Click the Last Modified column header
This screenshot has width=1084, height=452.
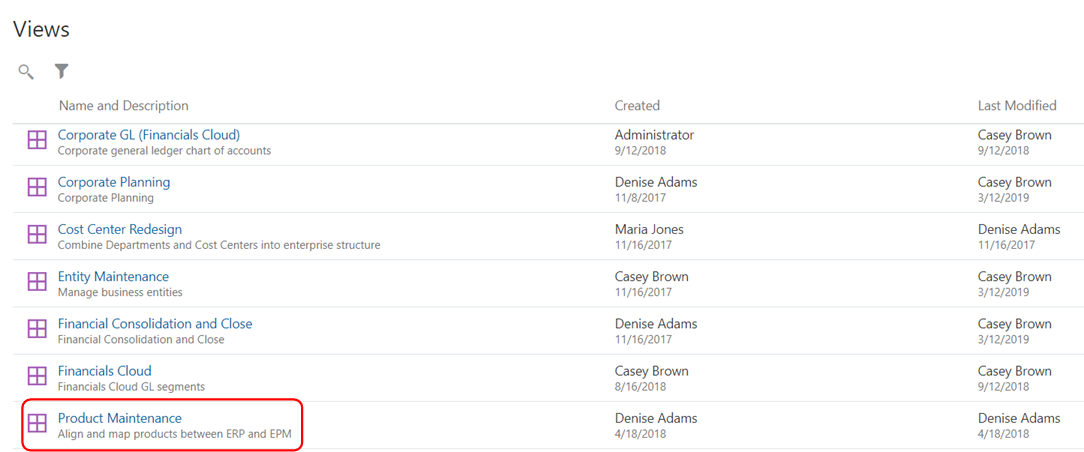(1017, 106)
